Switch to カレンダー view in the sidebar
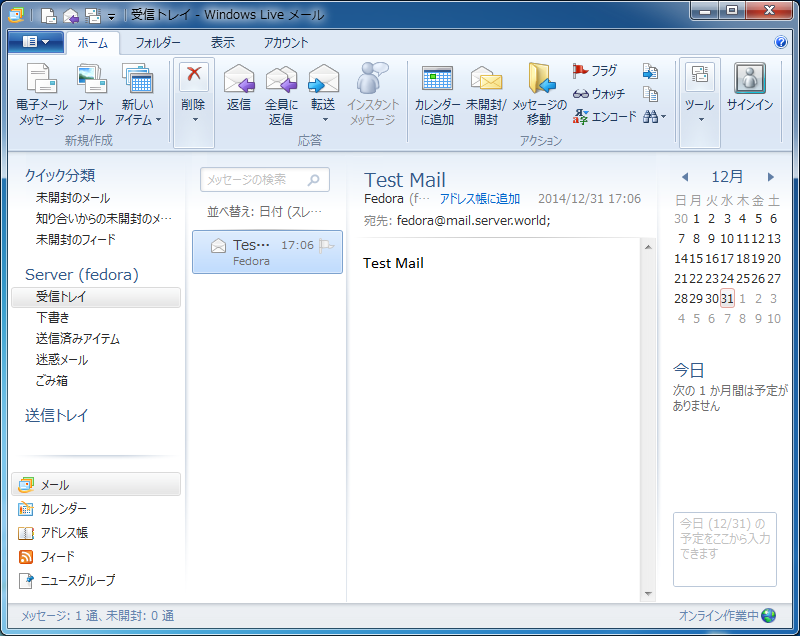This screenshot has width=800, height=636. click(x=53, y=508)
